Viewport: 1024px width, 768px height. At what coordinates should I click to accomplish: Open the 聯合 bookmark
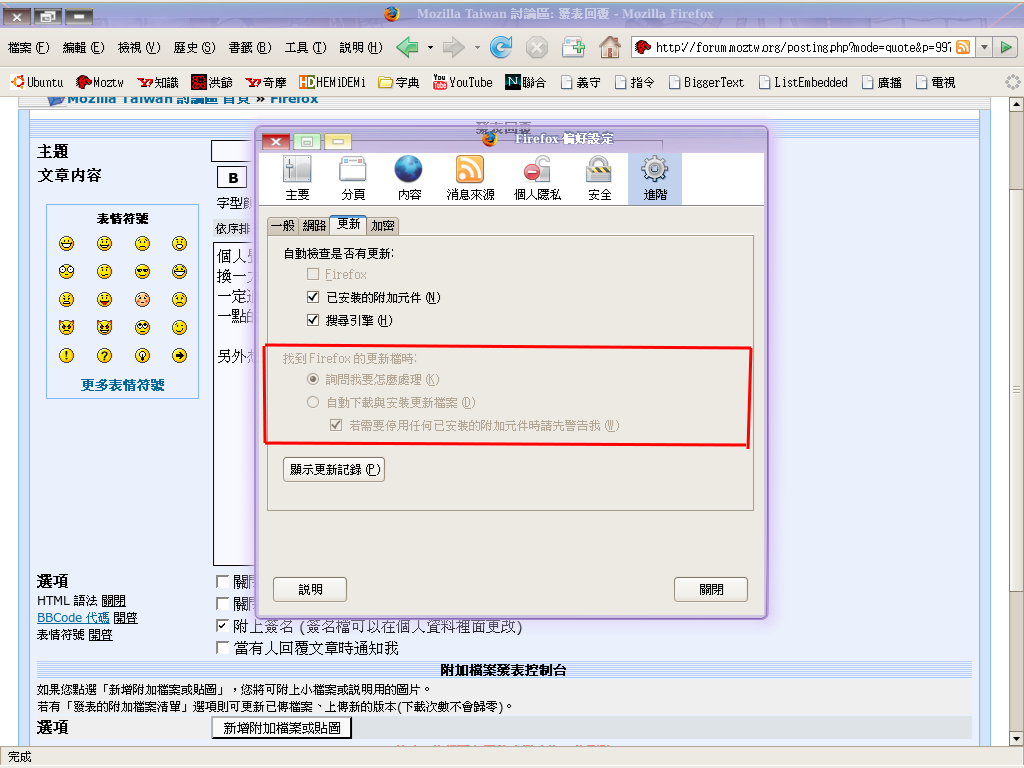(x=526, y=82)
